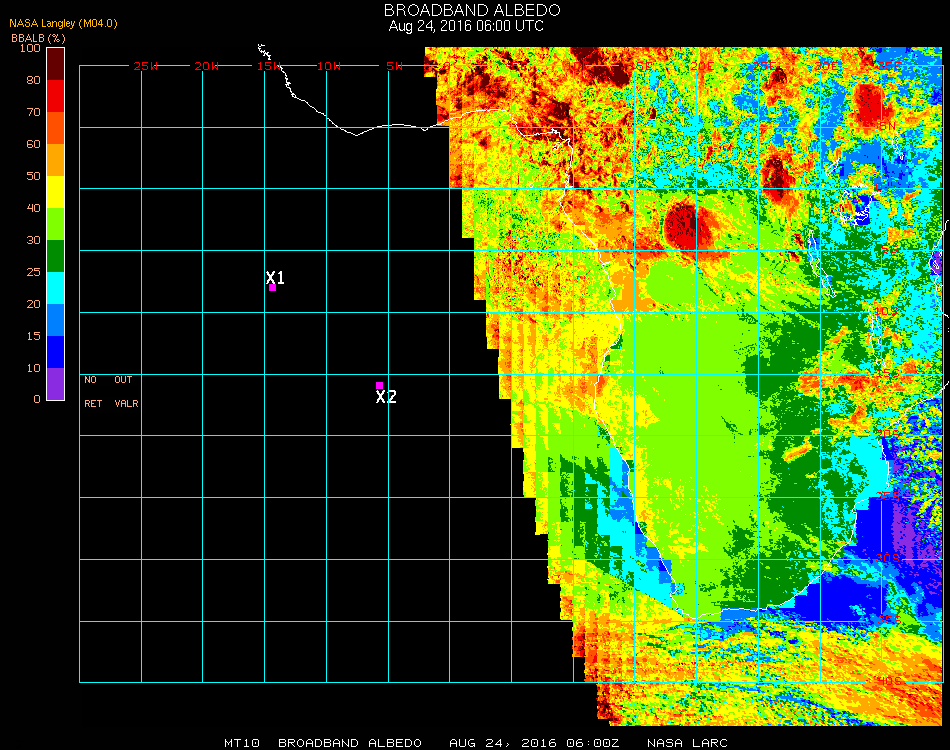
Task: Click the 25W longitude label
Action: click(146, 66)
